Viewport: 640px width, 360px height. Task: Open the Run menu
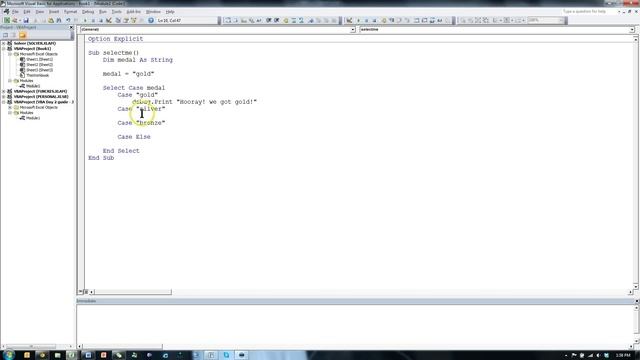coord(103,12)
